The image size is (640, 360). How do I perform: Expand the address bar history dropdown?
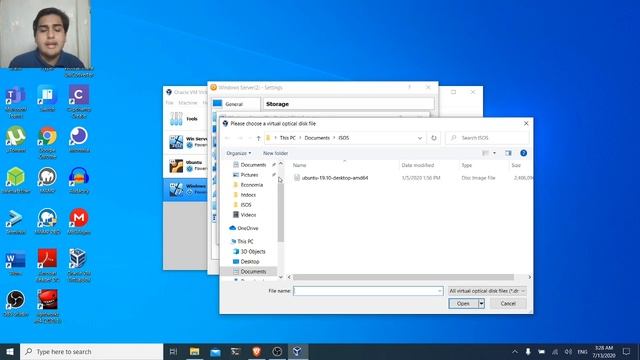click(420, 138)
